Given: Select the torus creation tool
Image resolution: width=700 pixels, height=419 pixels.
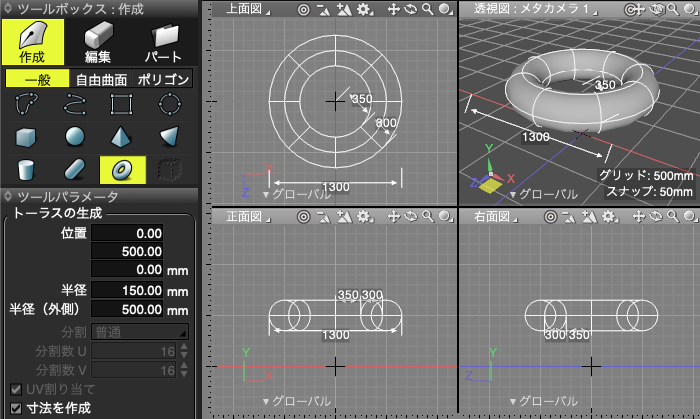Looking at the screenshot, I should click(x=123, y=170).
